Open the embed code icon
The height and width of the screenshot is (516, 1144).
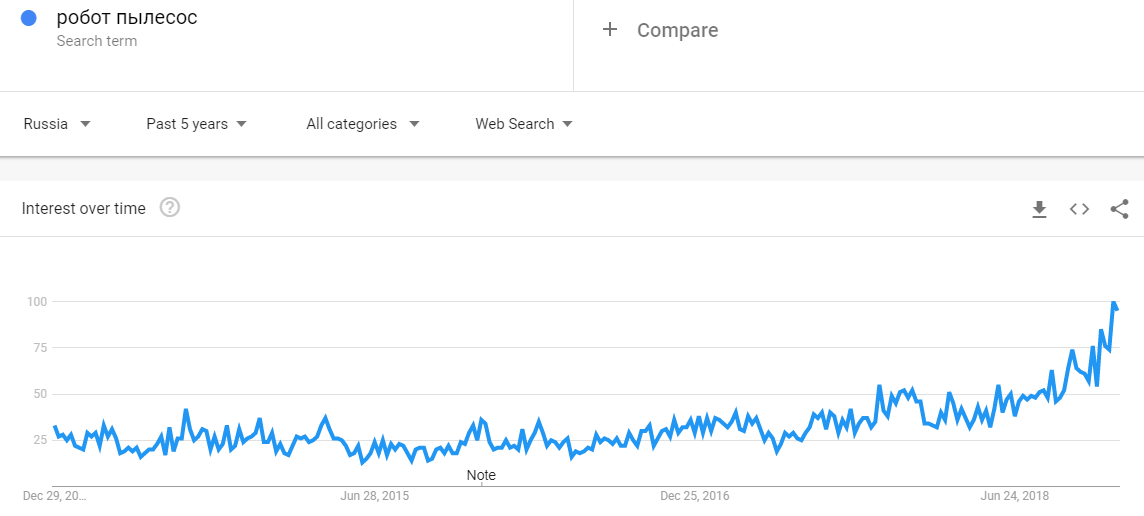click(x=1079, y=209)
